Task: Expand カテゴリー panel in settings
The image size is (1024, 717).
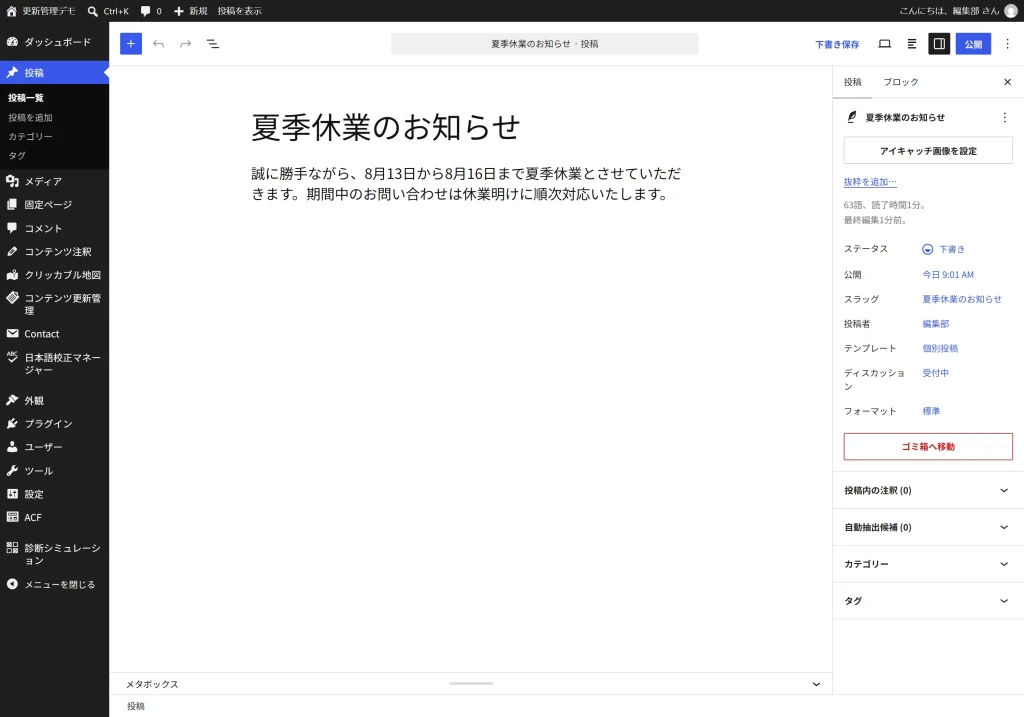Action: (928, 564)
